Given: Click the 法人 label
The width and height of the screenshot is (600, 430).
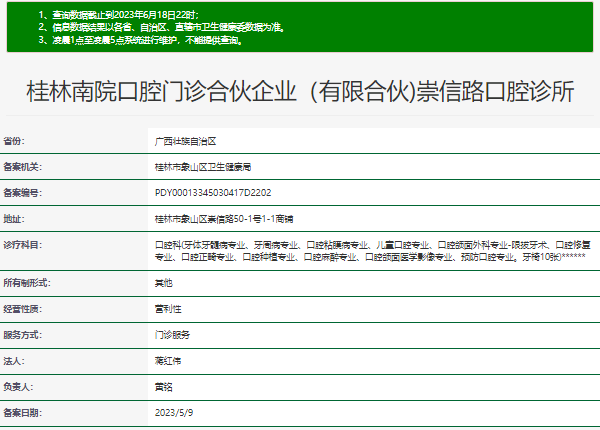Looking at the screenshot, I should point(14,361).
